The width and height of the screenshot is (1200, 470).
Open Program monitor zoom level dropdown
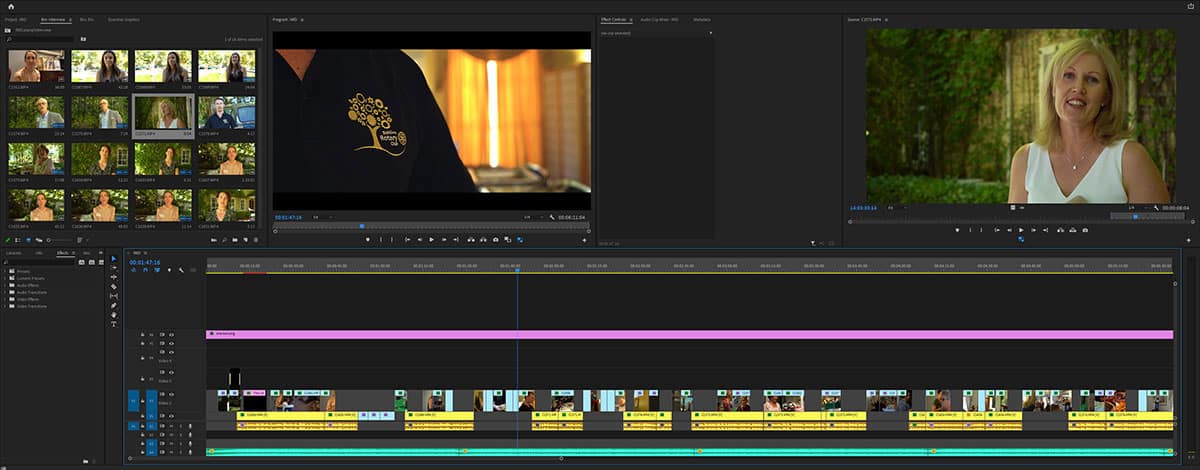[317, 216]
